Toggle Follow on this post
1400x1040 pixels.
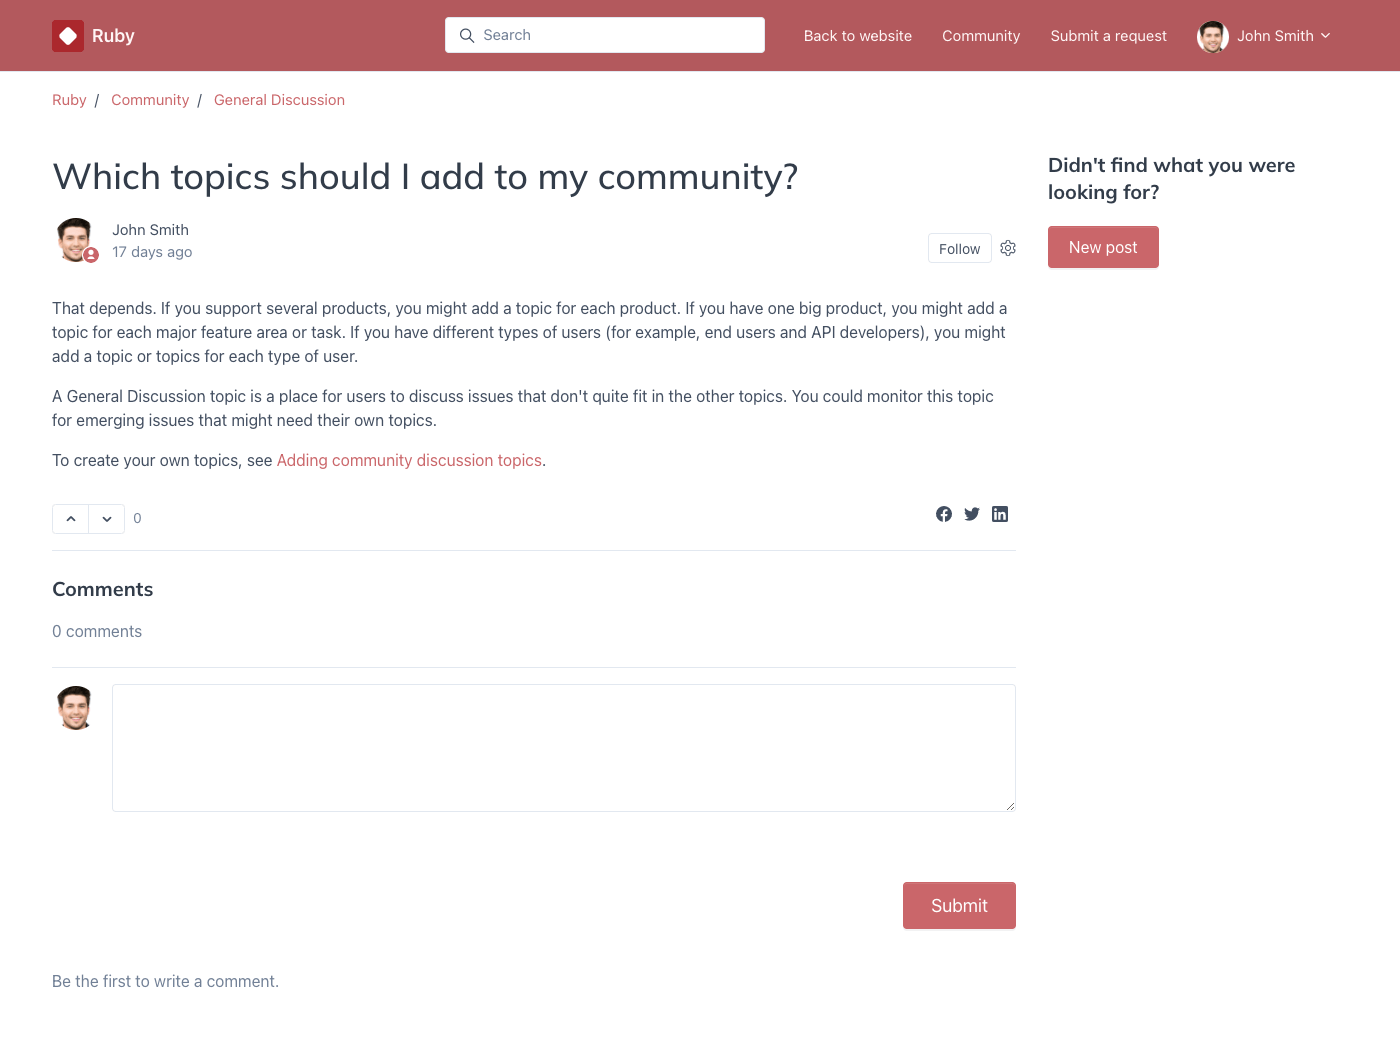pos(959,249)
